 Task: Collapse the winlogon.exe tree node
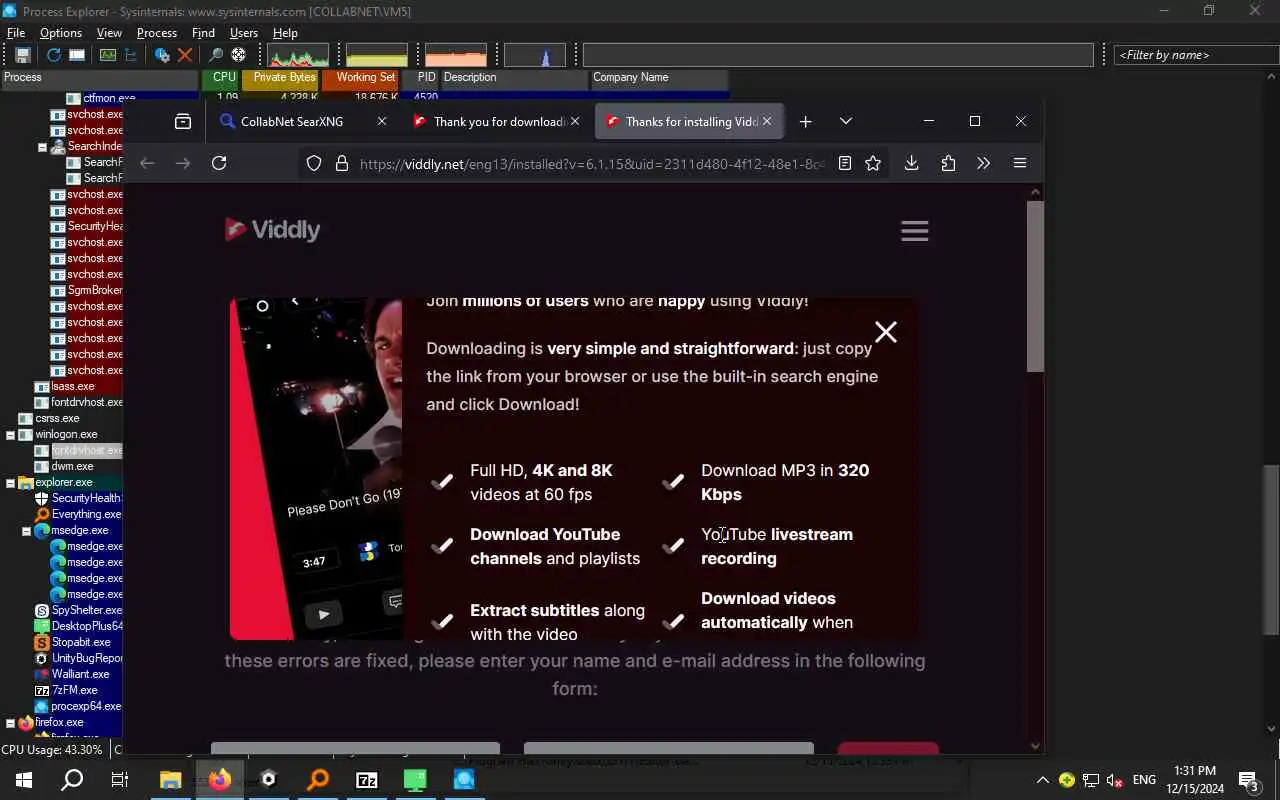11,434
